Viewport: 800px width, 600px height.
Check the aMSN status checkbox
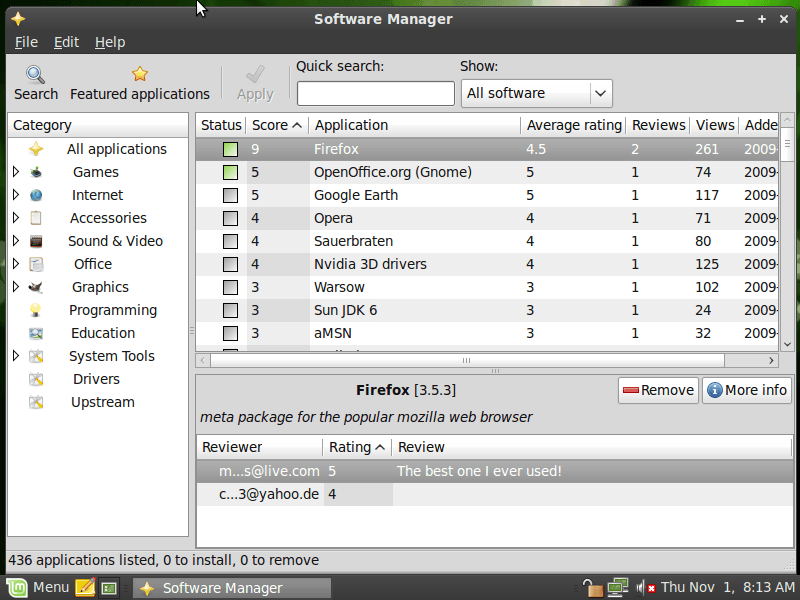coord(230,333)
